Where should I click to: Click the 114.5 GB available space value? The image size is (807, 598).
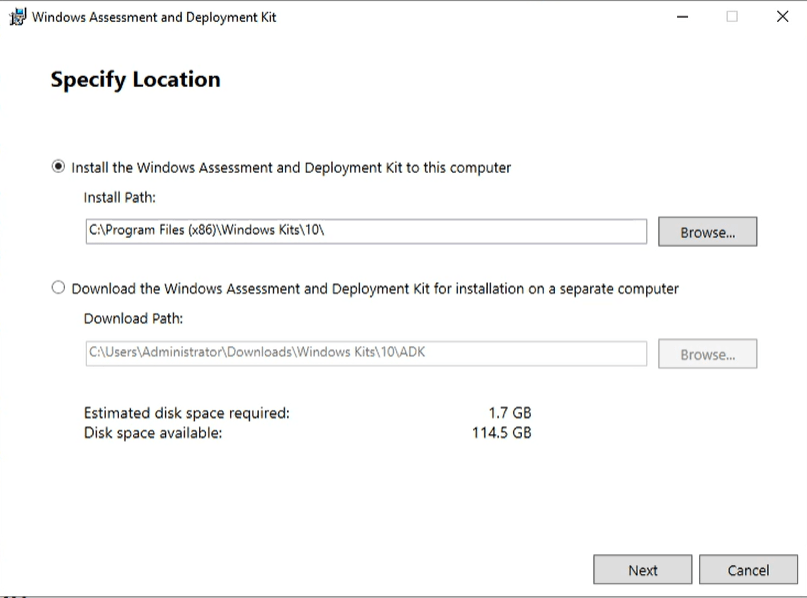click(x=501, y=433)
